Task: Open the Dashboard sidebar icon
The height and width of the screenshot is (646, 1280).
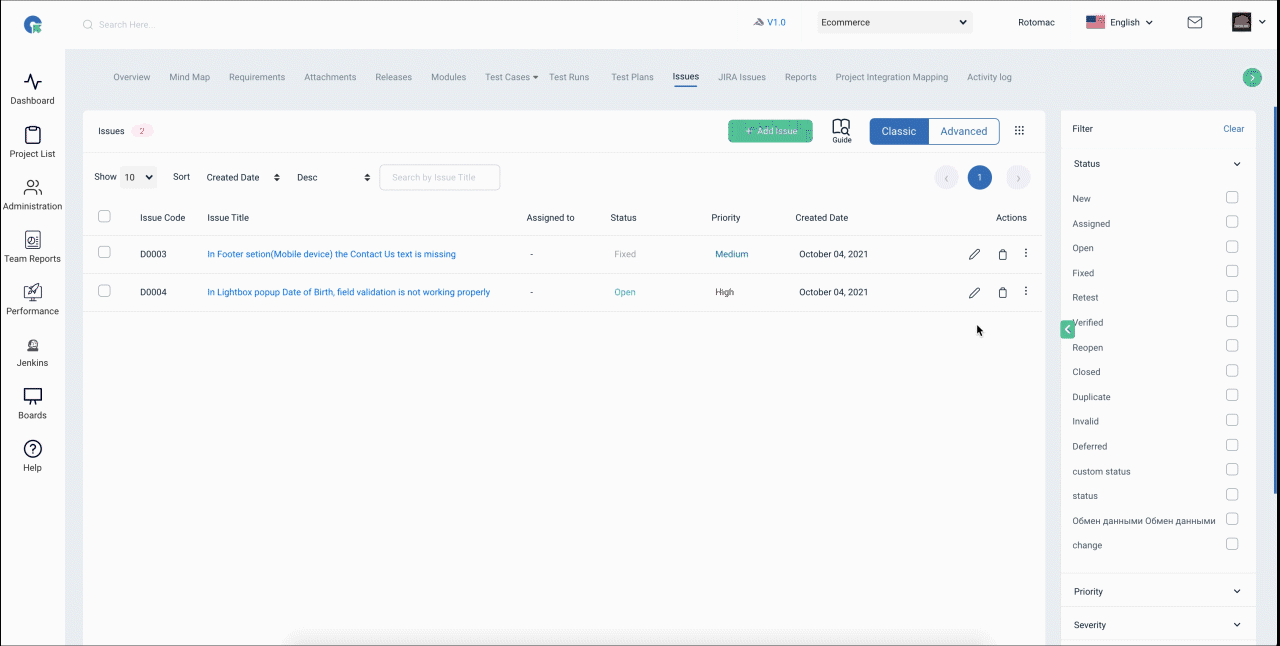Action: click(33, 82)
